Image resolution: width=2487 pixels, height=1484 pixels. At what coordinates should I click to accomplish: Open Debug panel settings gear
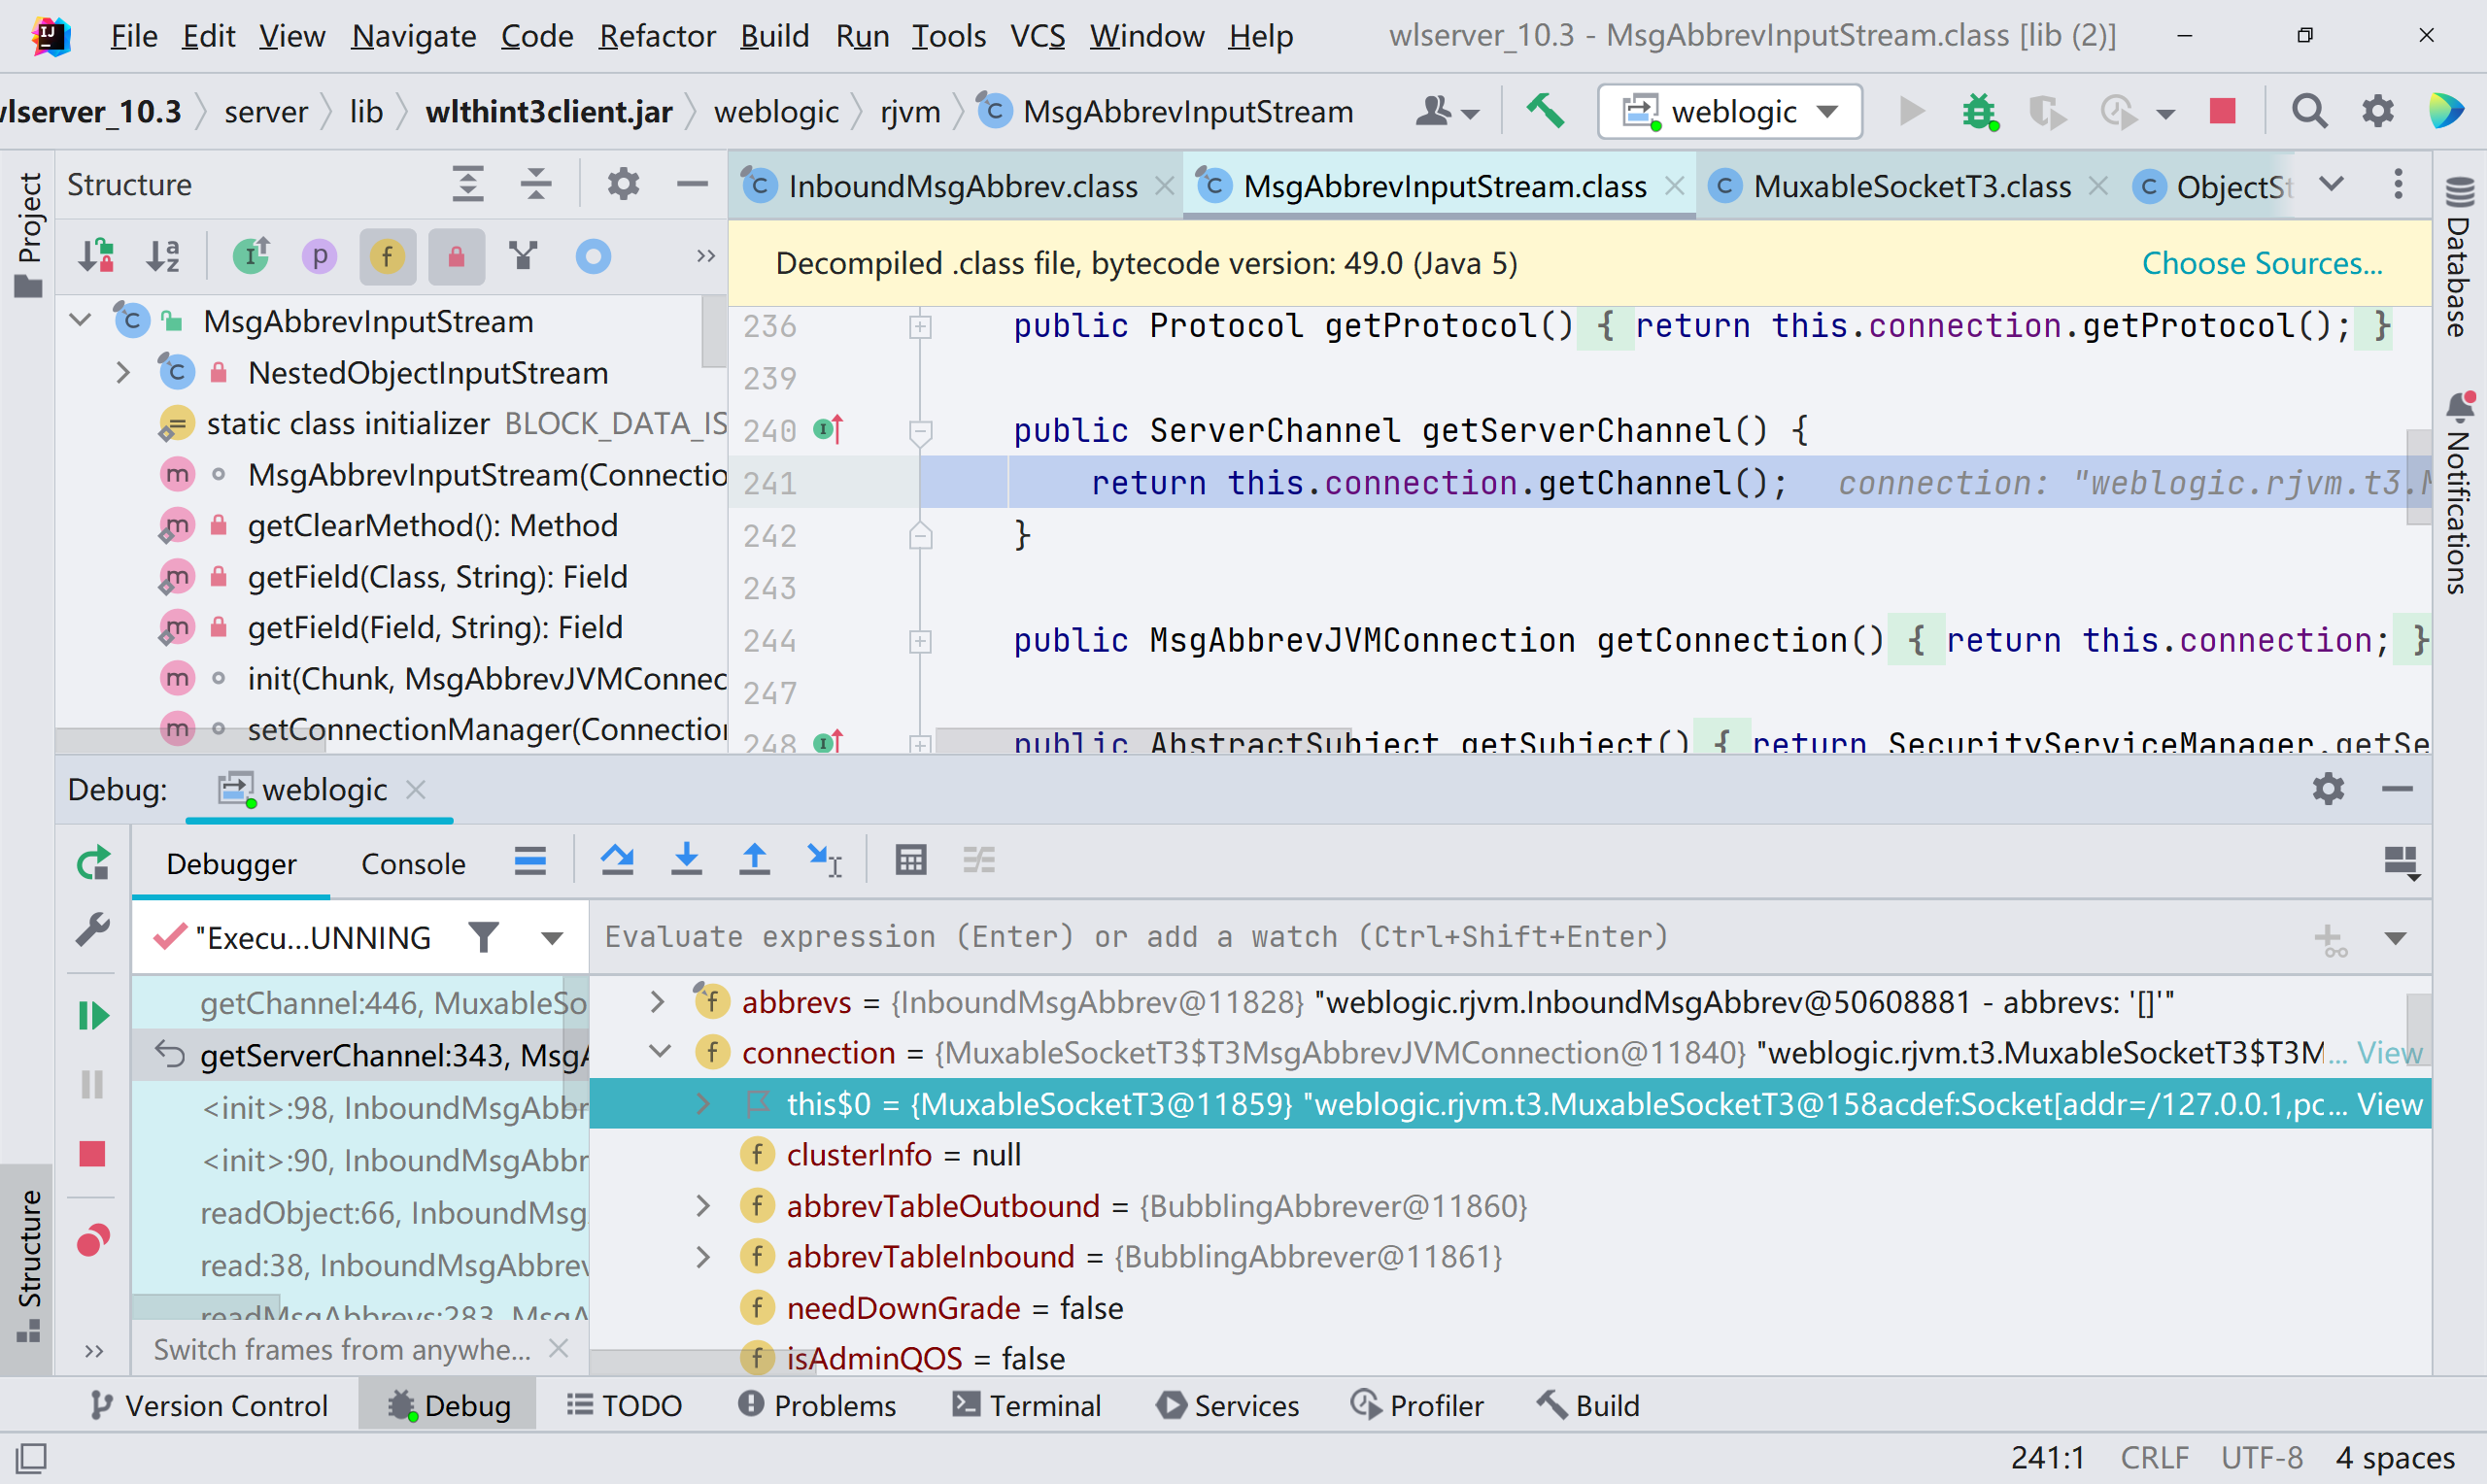point(2328,789)
